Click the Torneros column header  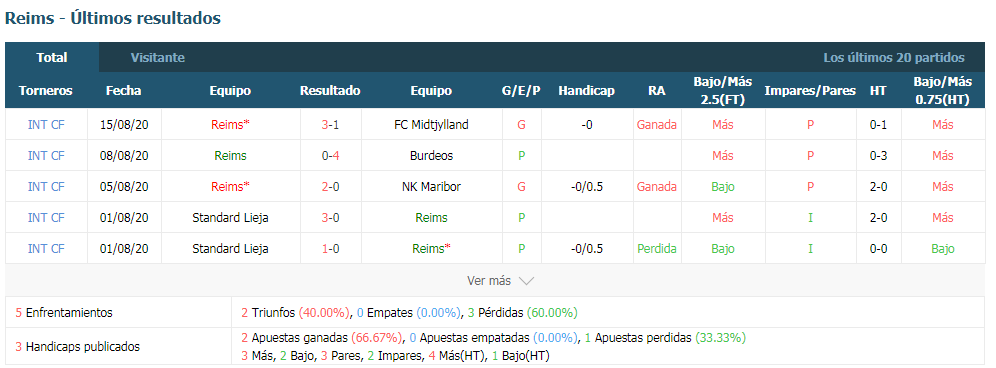(46, 91)
